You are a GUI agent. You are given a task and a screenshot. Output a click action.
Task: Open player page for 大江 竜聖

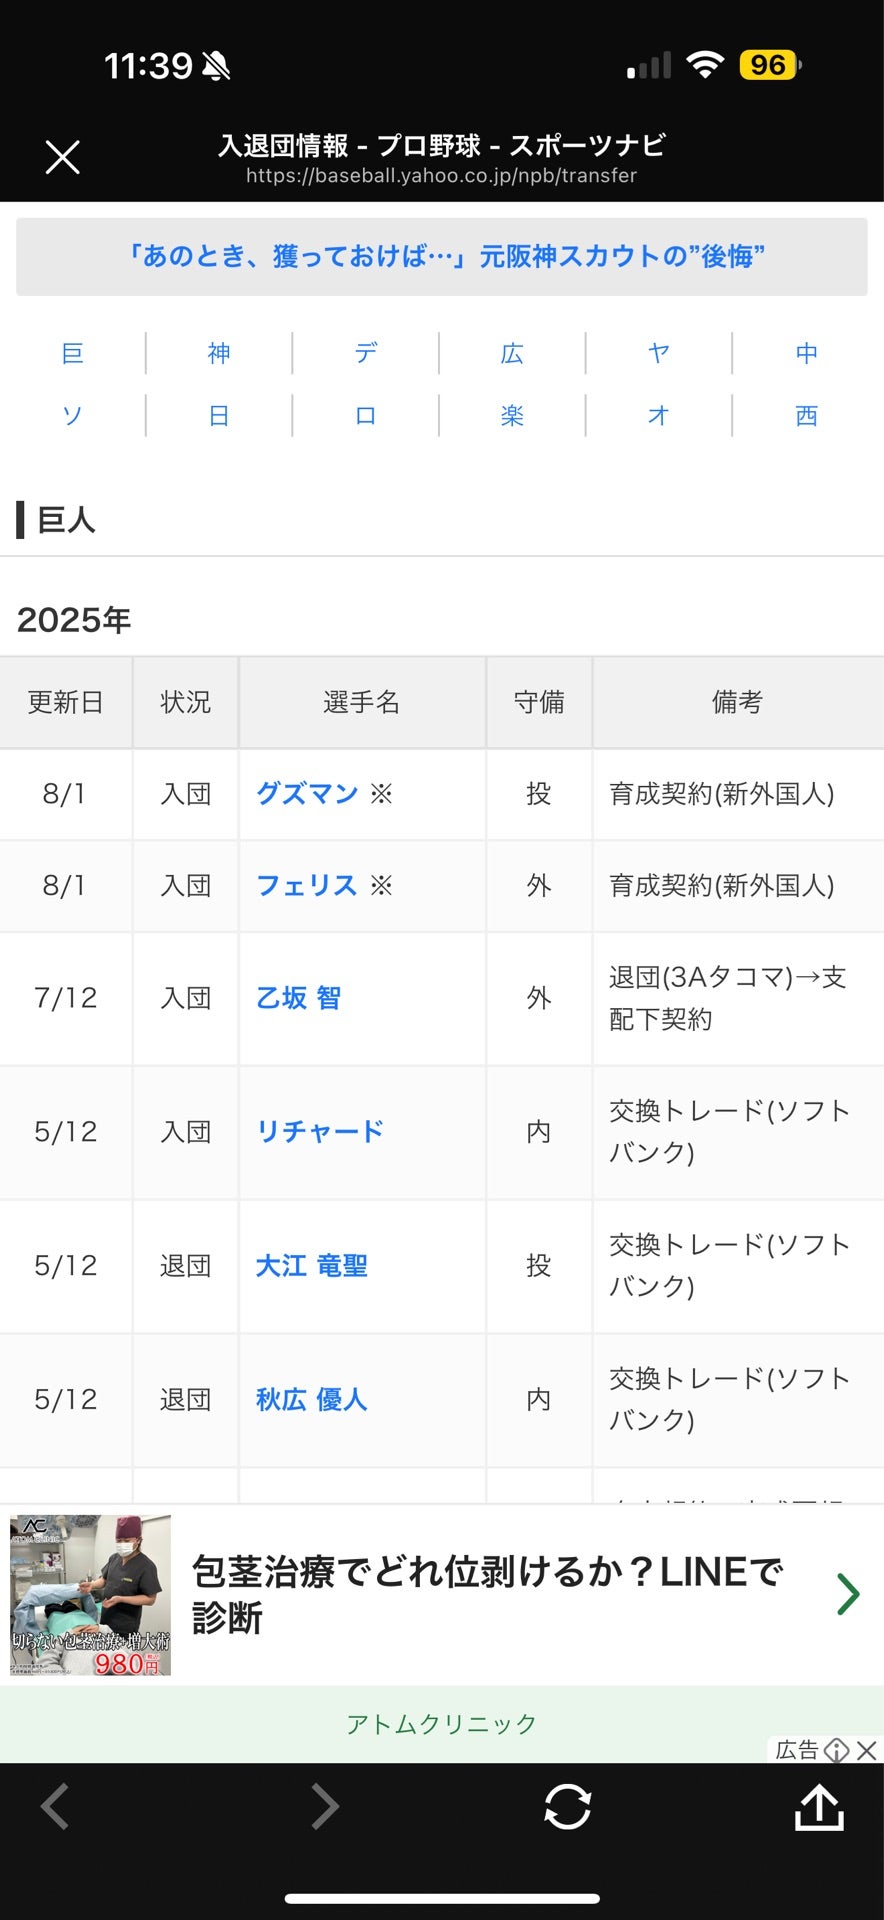tap(312, 1266)
